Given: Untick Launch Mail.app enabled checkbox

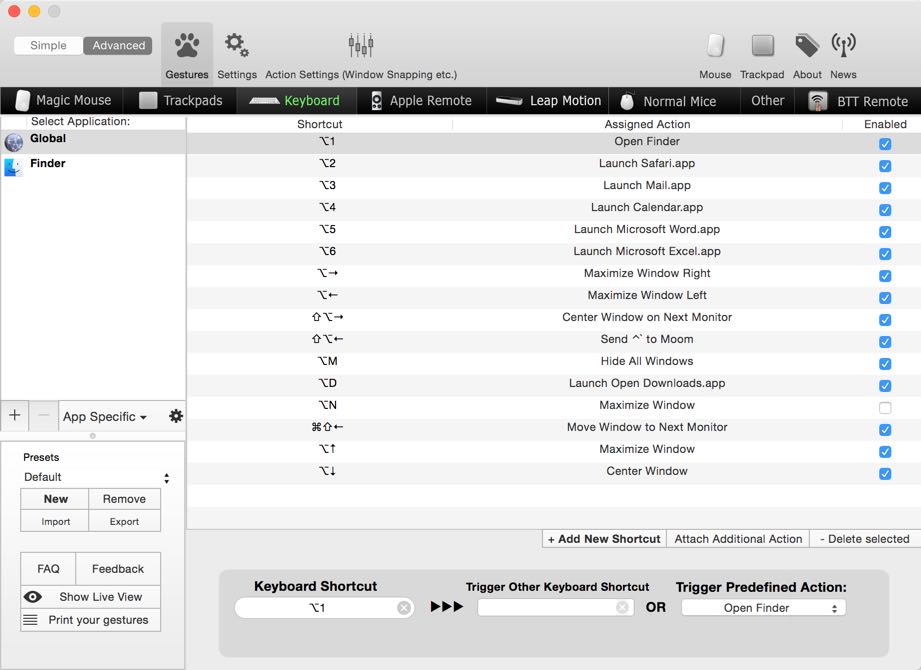Looking at the screenshot, I should point(885,188).
